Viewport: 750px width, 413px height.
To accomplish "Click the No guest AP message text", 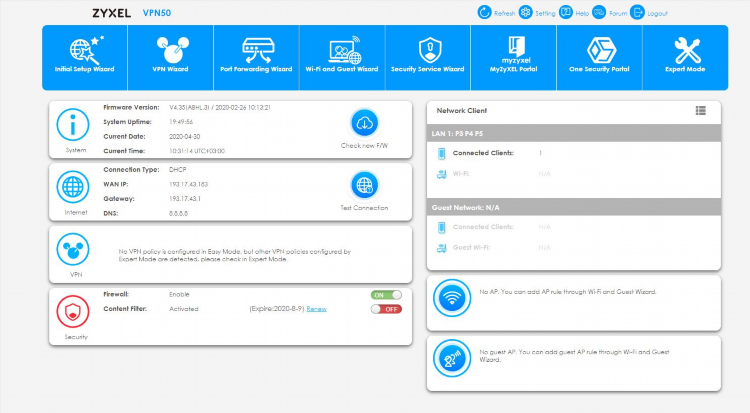I will point(574,356).
